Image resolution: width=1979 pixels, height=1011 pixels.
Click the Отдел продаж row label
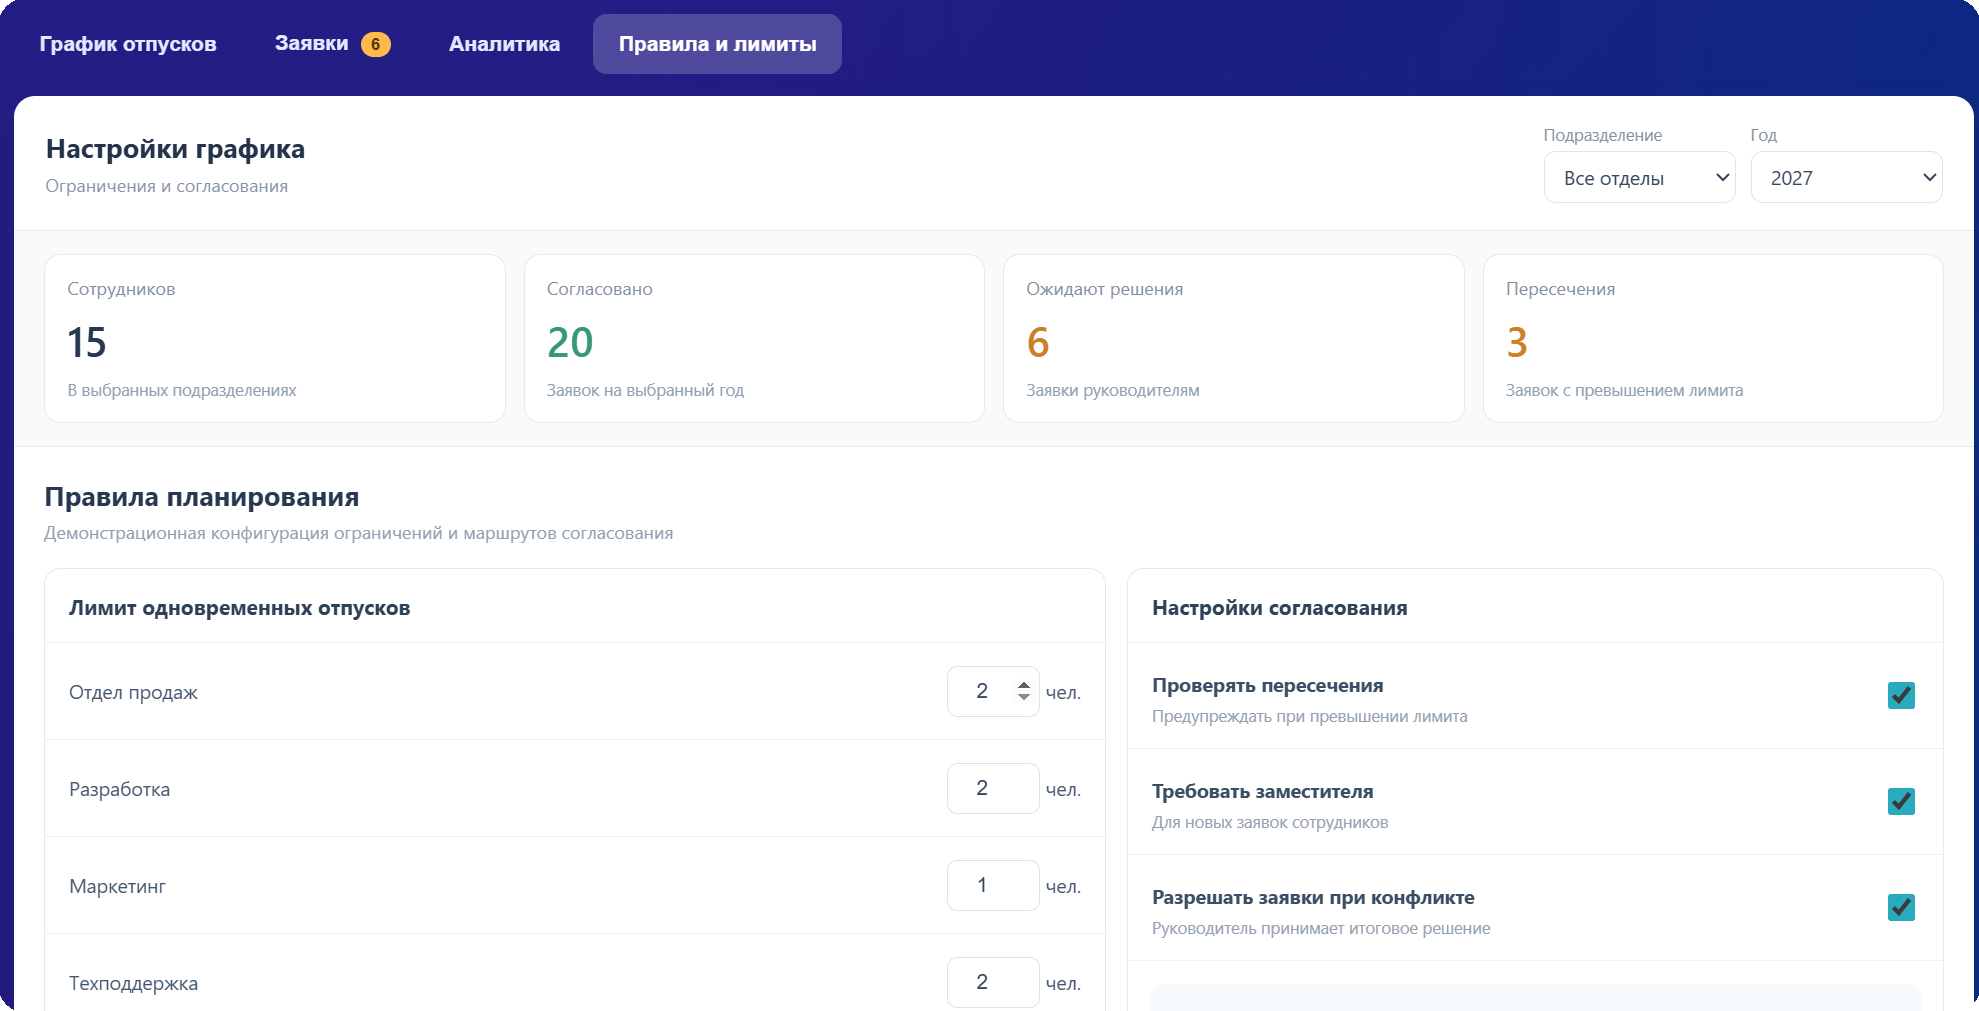[x=133, y=693]
